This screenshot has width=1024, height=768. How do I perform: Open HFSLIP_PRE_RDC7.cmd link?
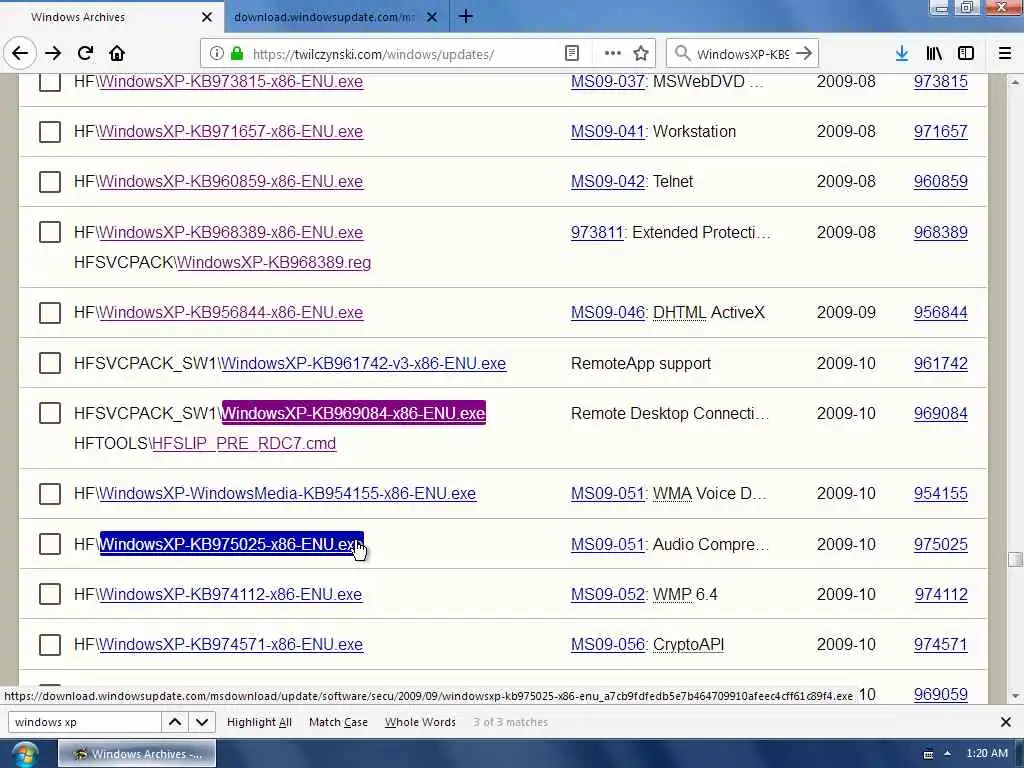tap(244, 443)
